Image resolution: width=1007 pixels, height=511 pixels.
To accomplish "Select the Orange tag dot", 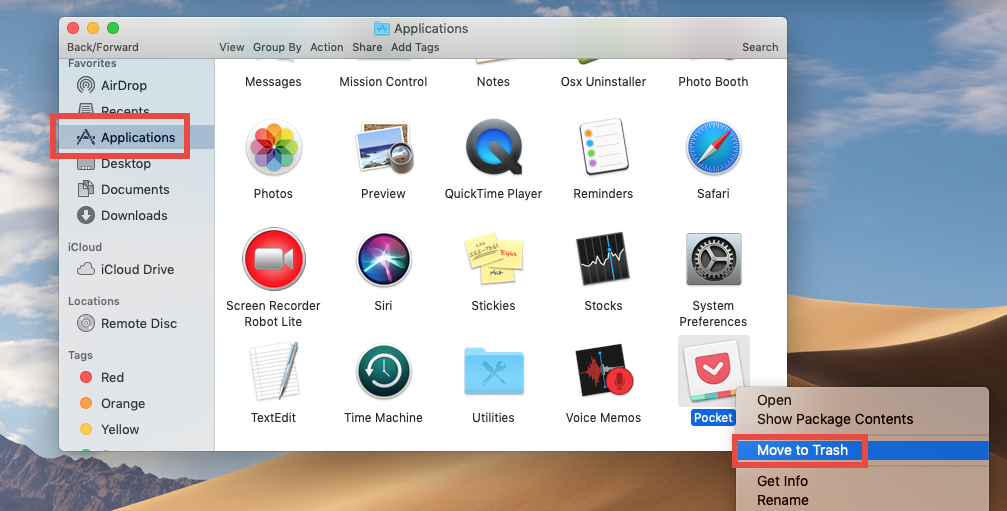I will pyautogui.click(x=85, y=403).
